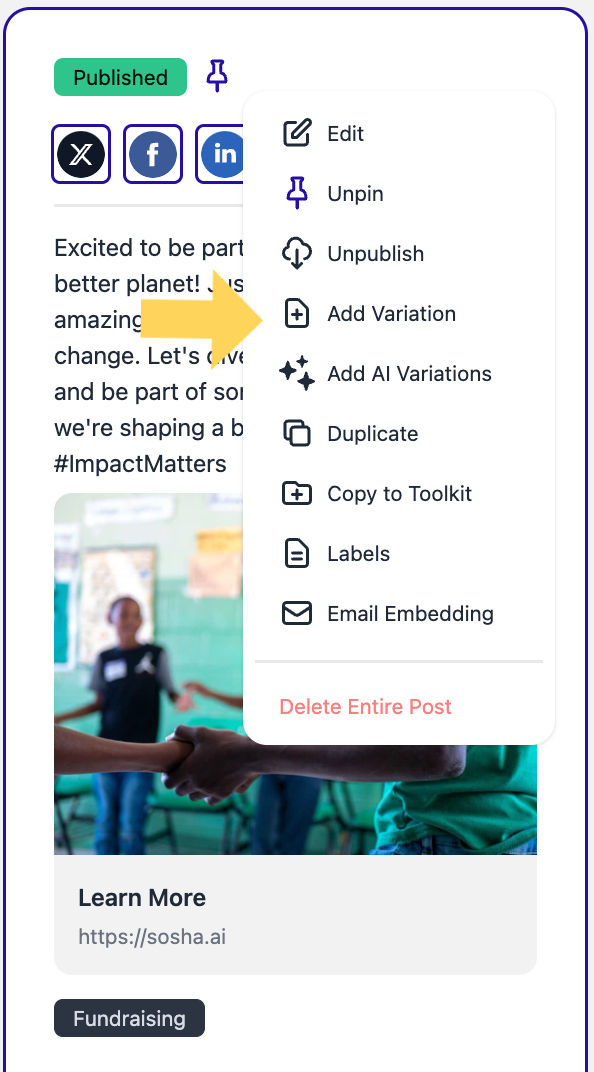Click the Unpin pushpin icon in menu
The height and width of the screenshot is (1072, 594).
pos(297,193)
